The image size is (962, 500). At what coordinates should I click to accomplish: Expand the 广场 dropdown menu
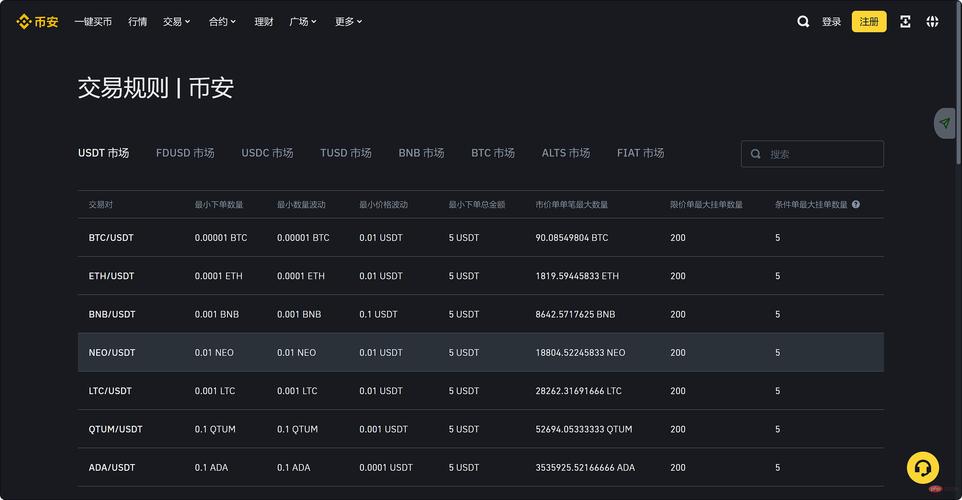click(303, 21)
